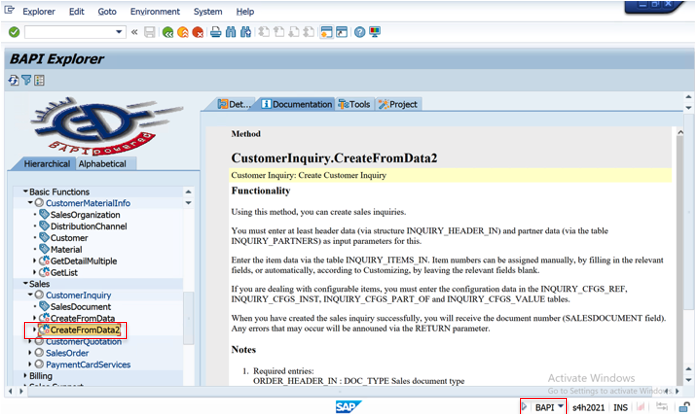Open the CustomerInquiry object link

pos(78,295)
